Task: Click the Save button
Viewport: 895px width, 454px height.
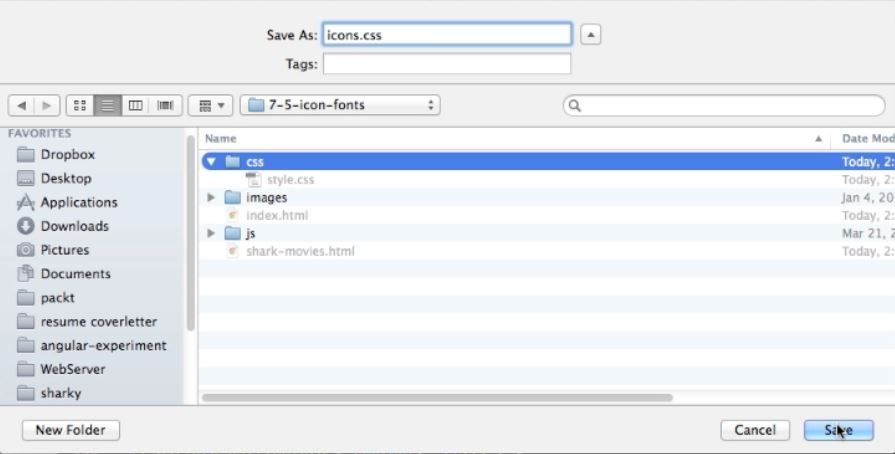Action: 838,430
